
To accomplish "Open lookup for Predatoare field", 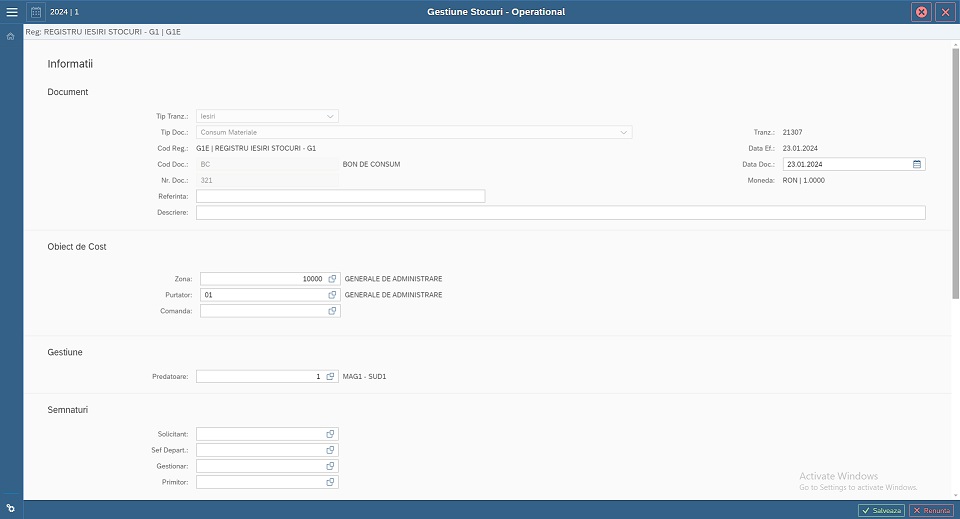I will (x=330, y=376).
